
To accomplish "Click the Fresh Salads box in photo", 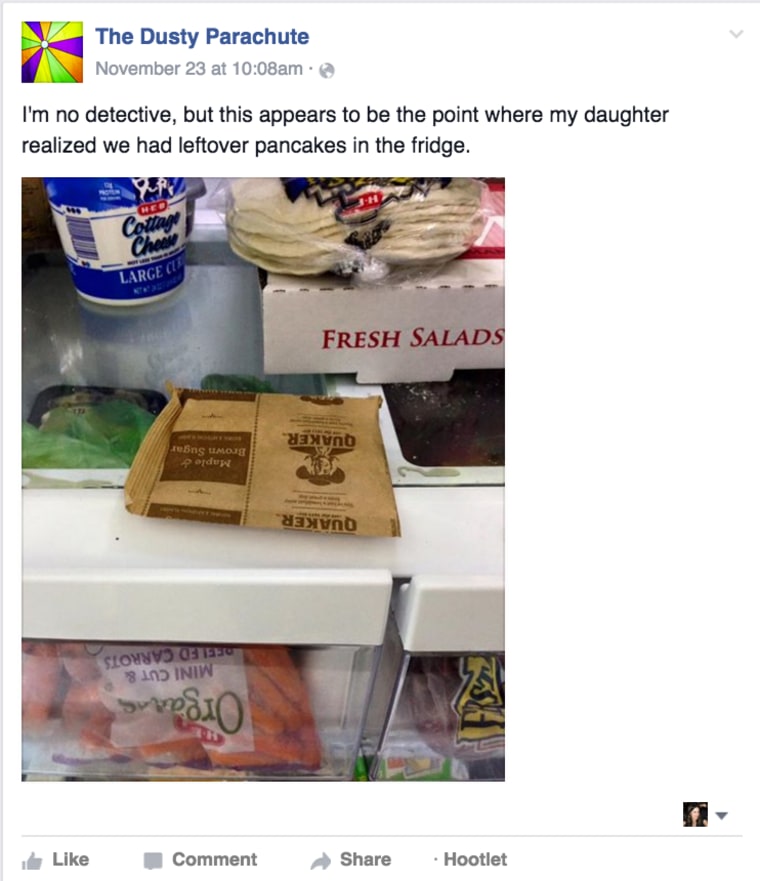I will pyautogui.click(x=384, y=326).
